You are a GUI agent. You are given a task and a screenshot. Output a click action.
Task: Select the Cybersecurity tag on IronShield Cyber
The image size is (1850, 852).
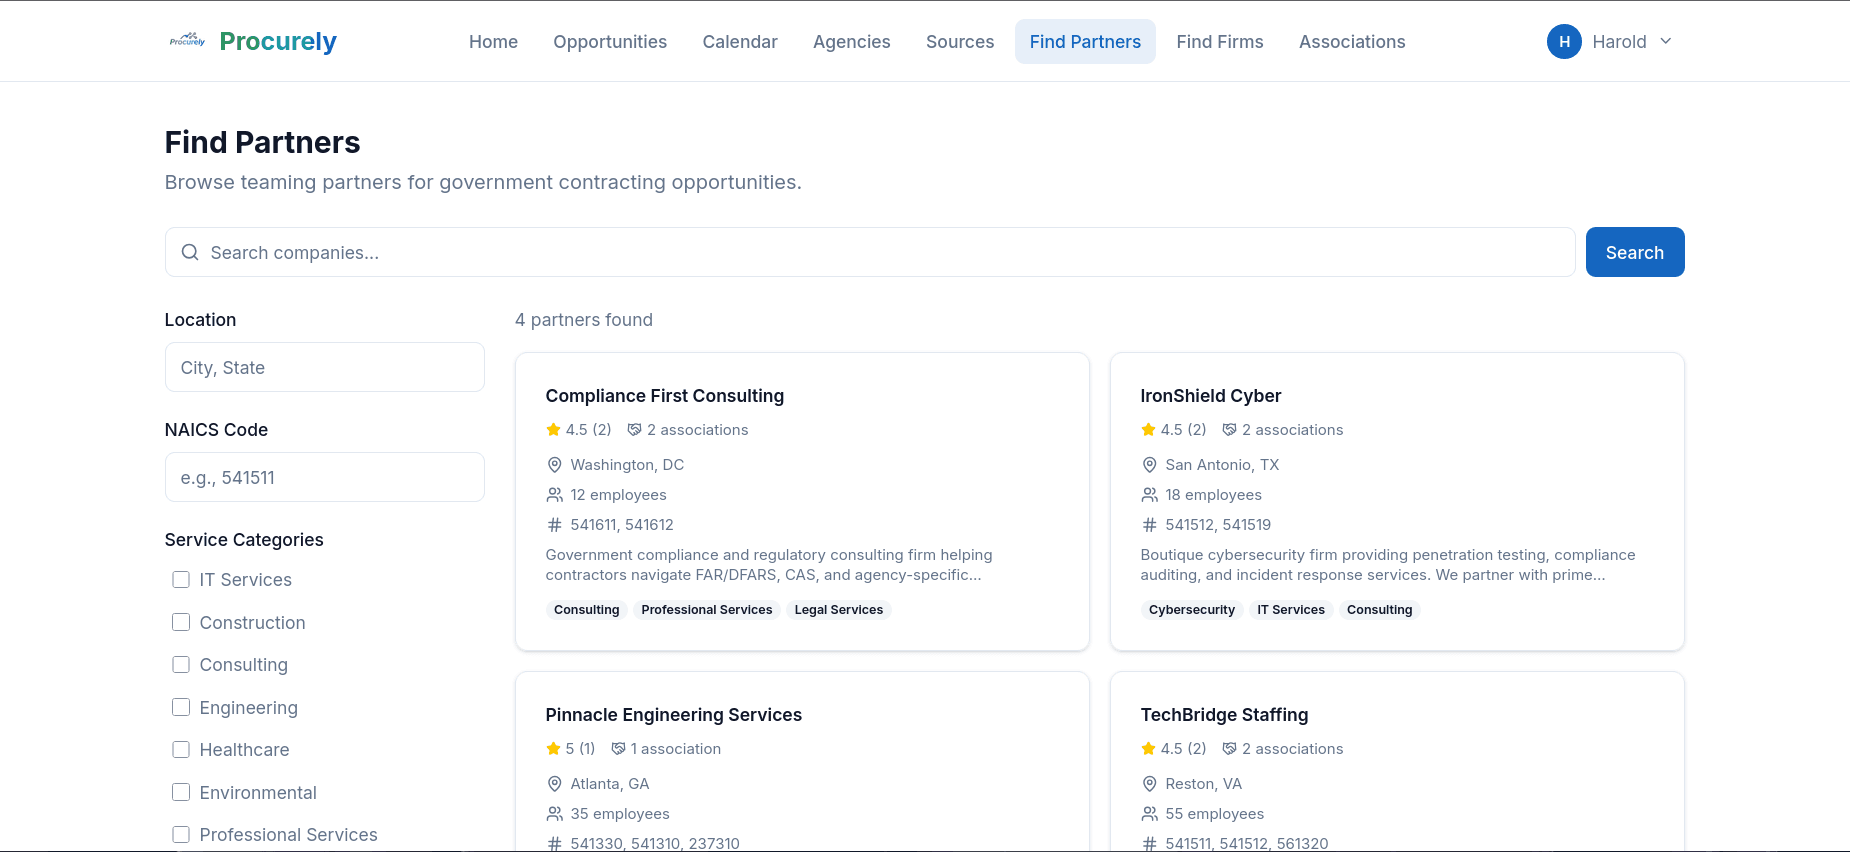pos(1192,610)
